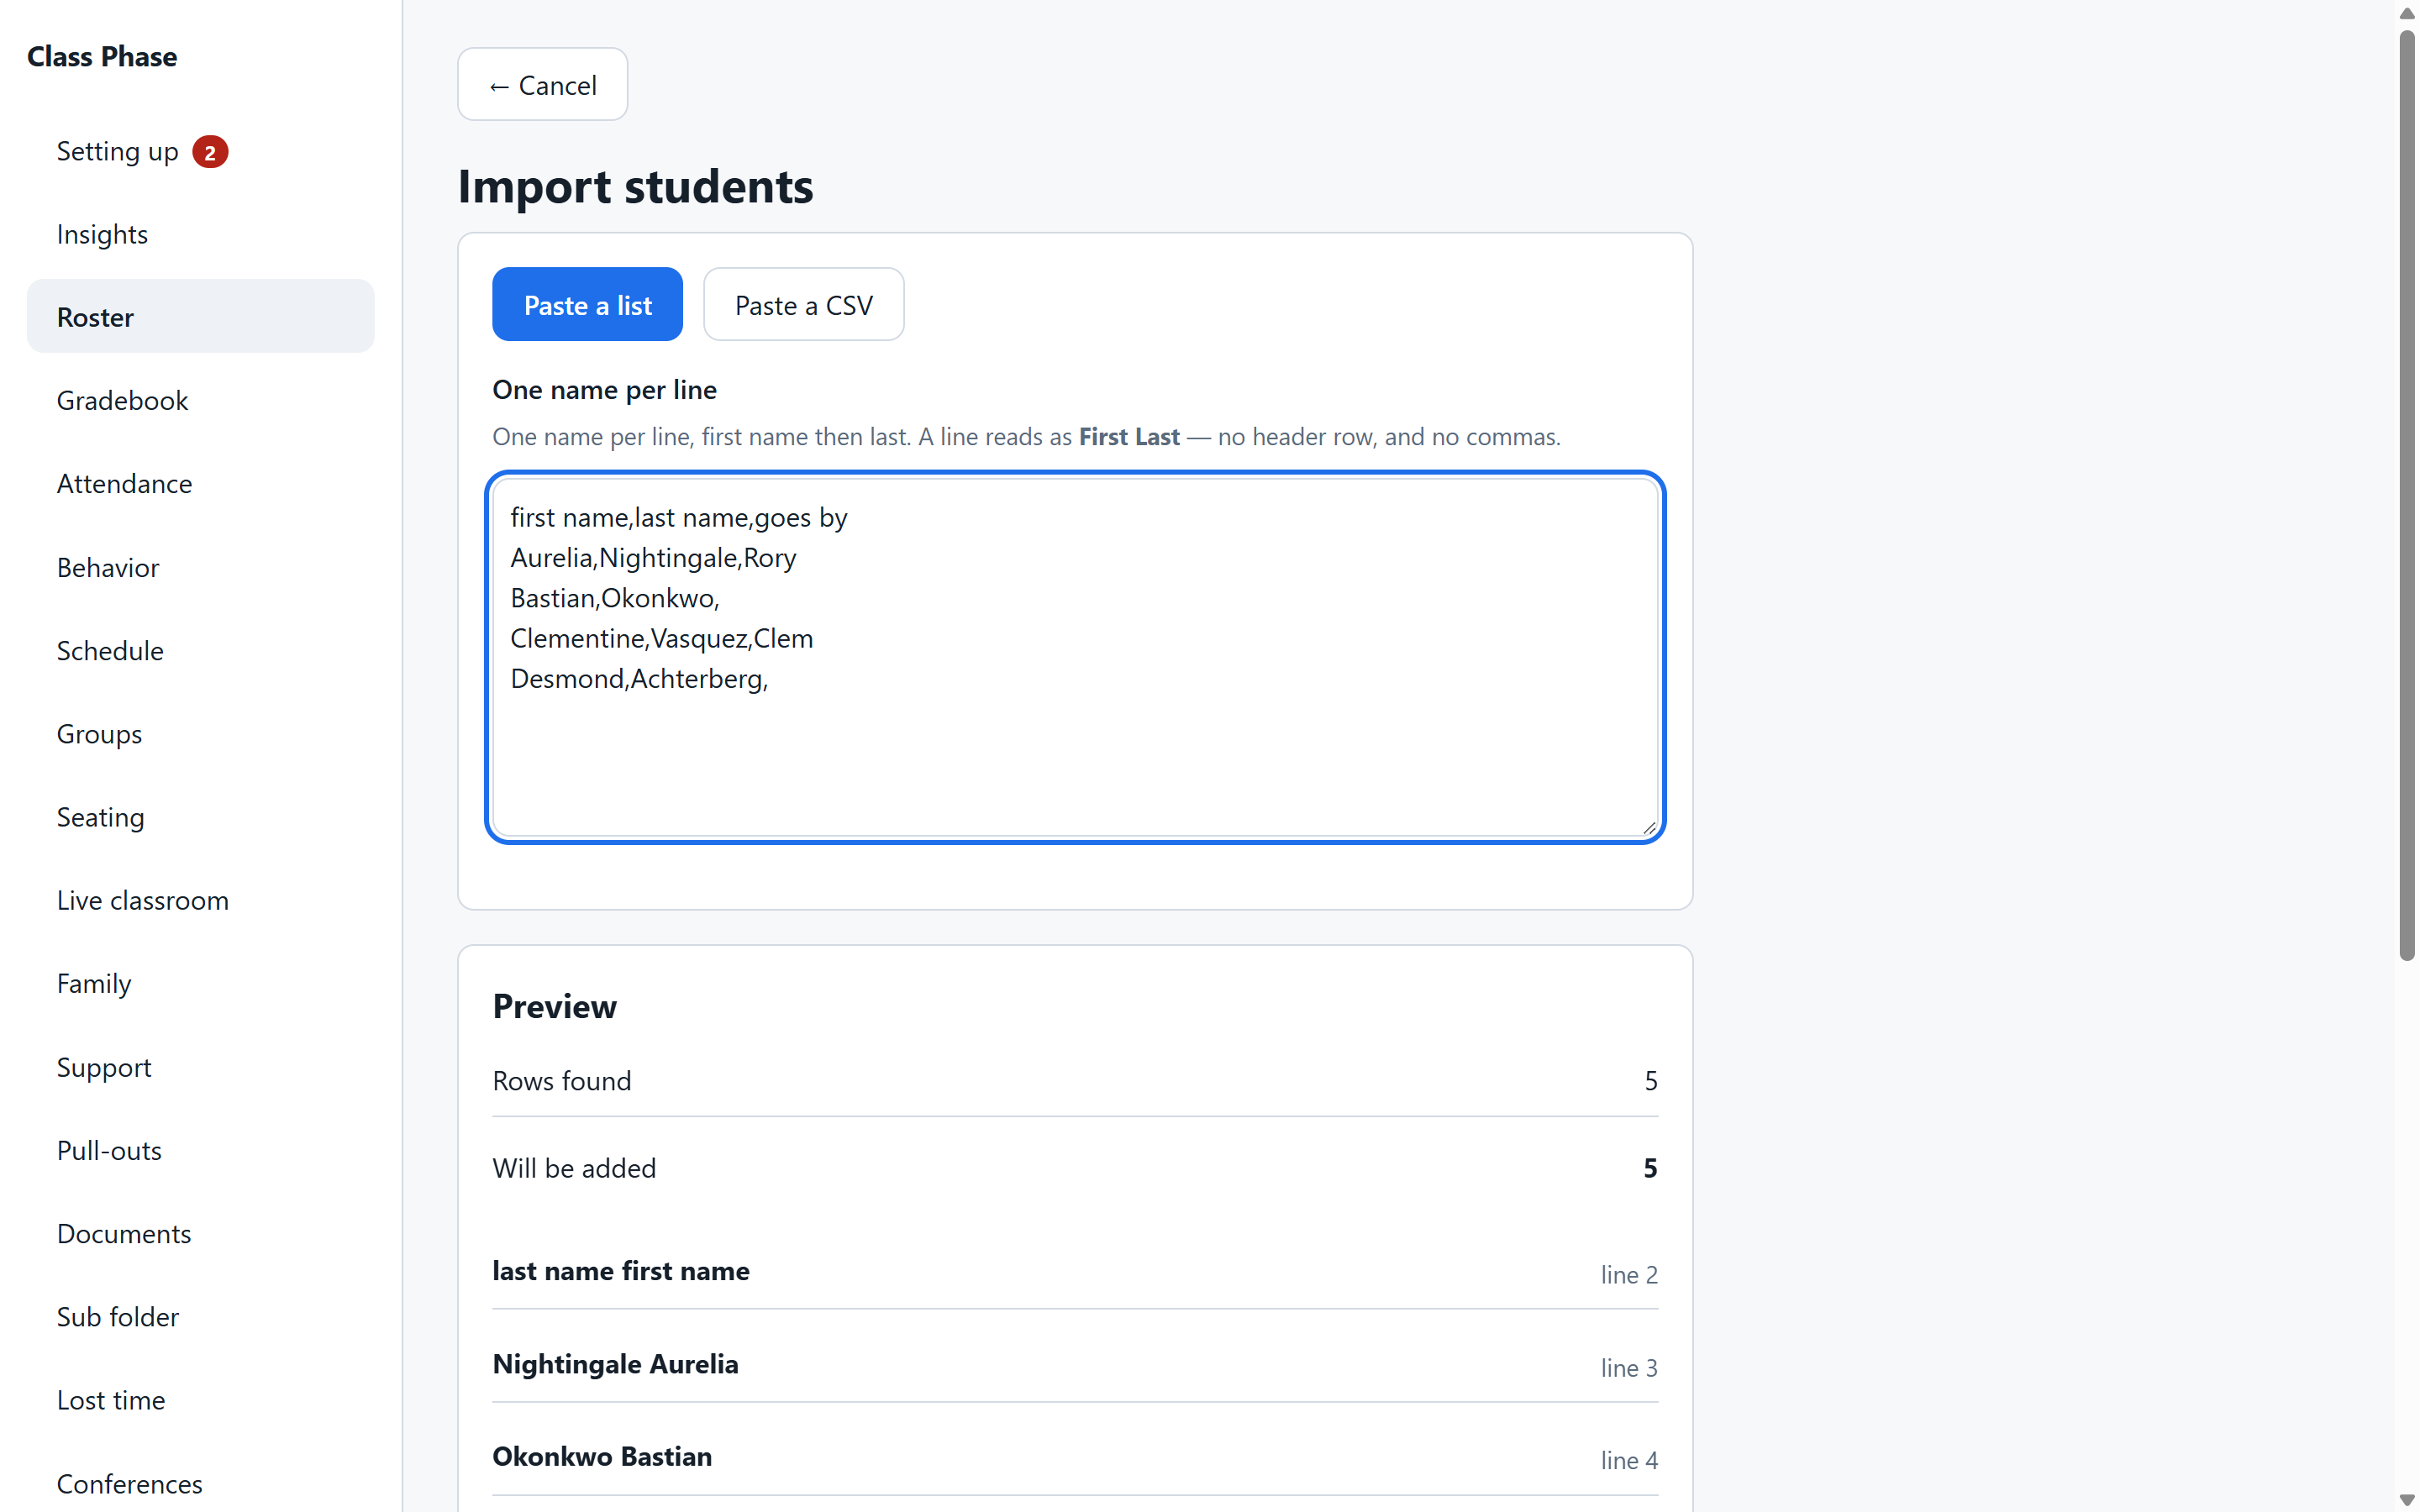Click the scrollbar up arrow
Image resolution: width=2420 pixels, height=1512 pixels.
[x=2406, y=13]
